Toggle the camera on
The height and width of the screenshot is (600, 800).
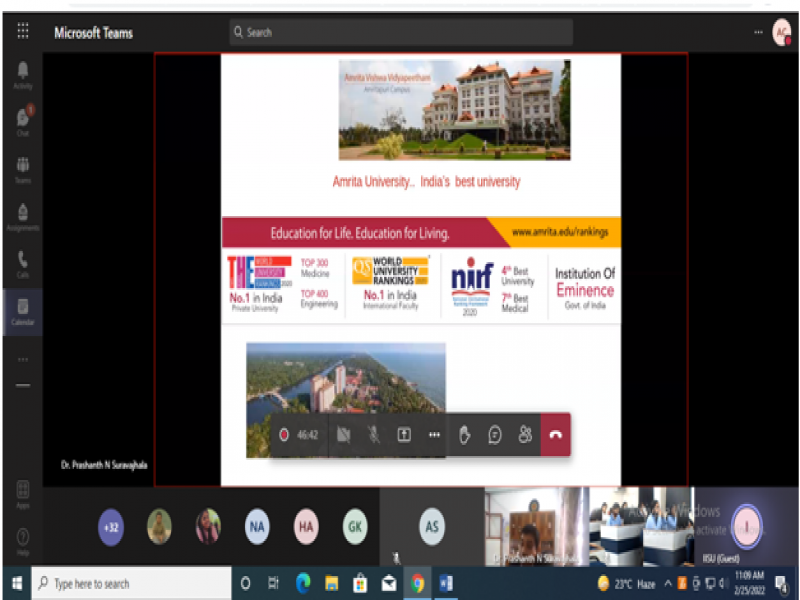343,435
